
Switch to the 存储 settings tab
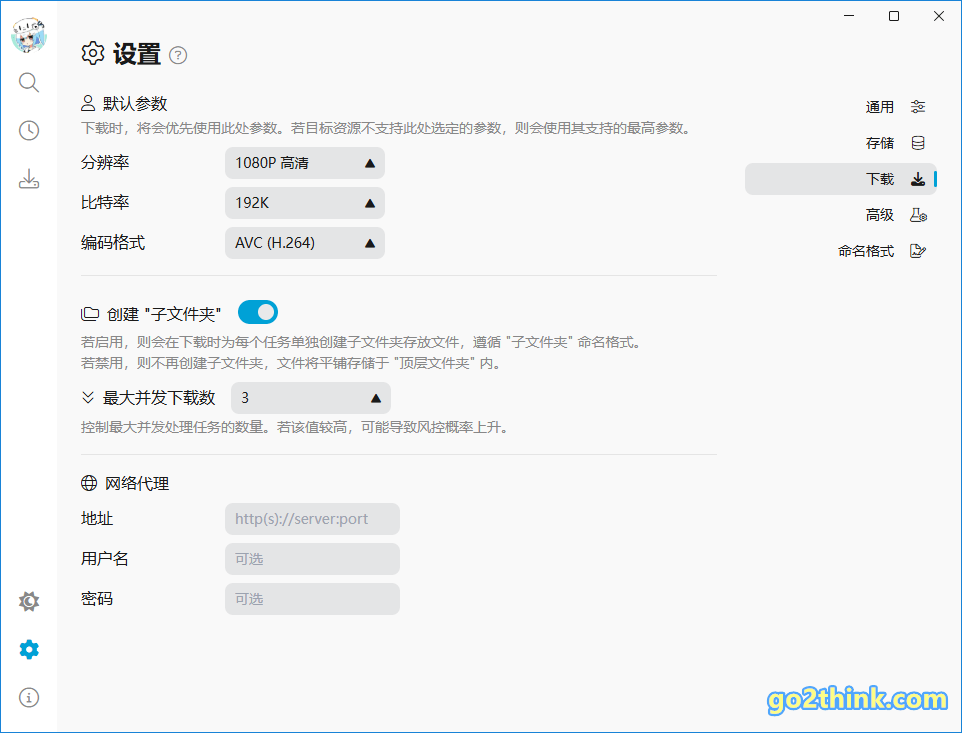pyautogui.click(x=841, y=143)
